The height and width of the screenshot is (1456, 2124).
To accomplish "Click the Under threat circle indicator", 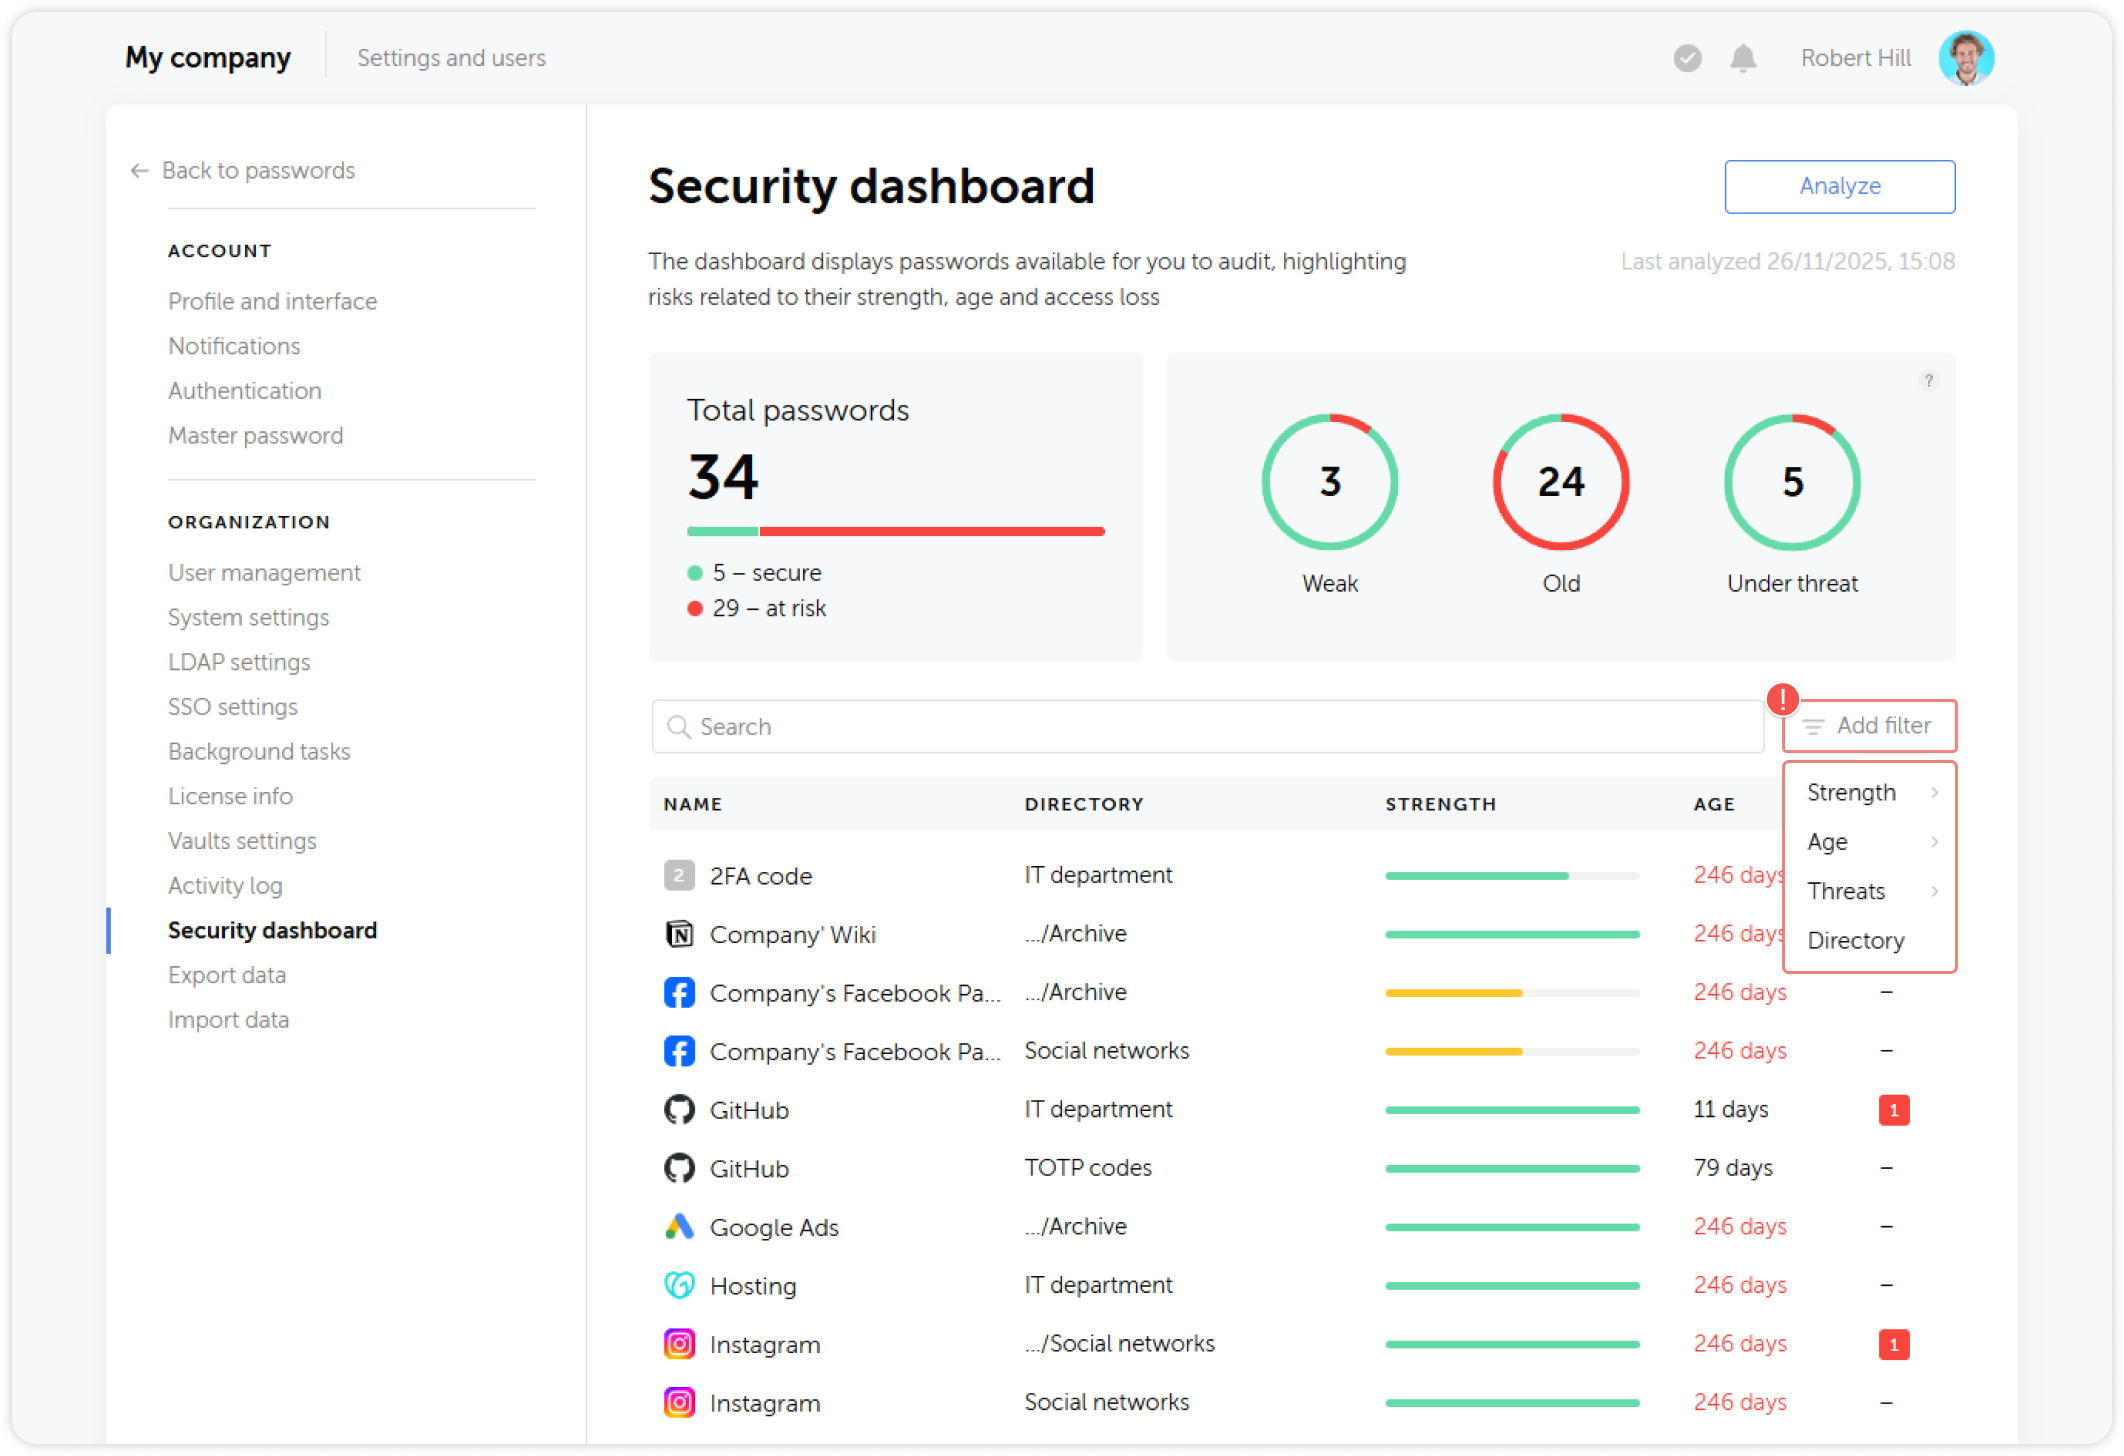I will (x=1791, y=482).
